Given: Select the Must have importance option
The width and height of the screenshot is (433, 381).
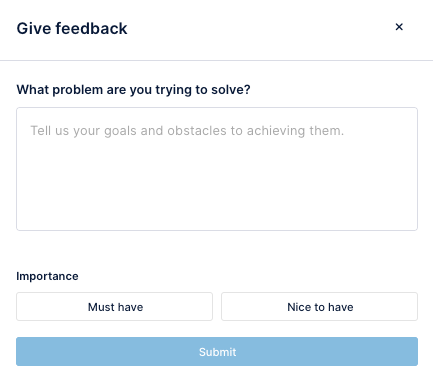Looking at the screenshot, I should click(114, 307).
